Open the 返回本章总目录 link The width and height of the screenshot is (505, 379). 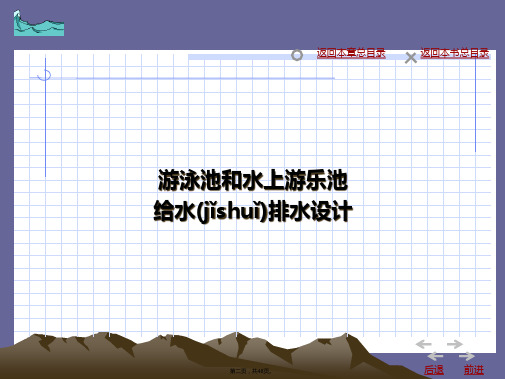coord(351,53)
